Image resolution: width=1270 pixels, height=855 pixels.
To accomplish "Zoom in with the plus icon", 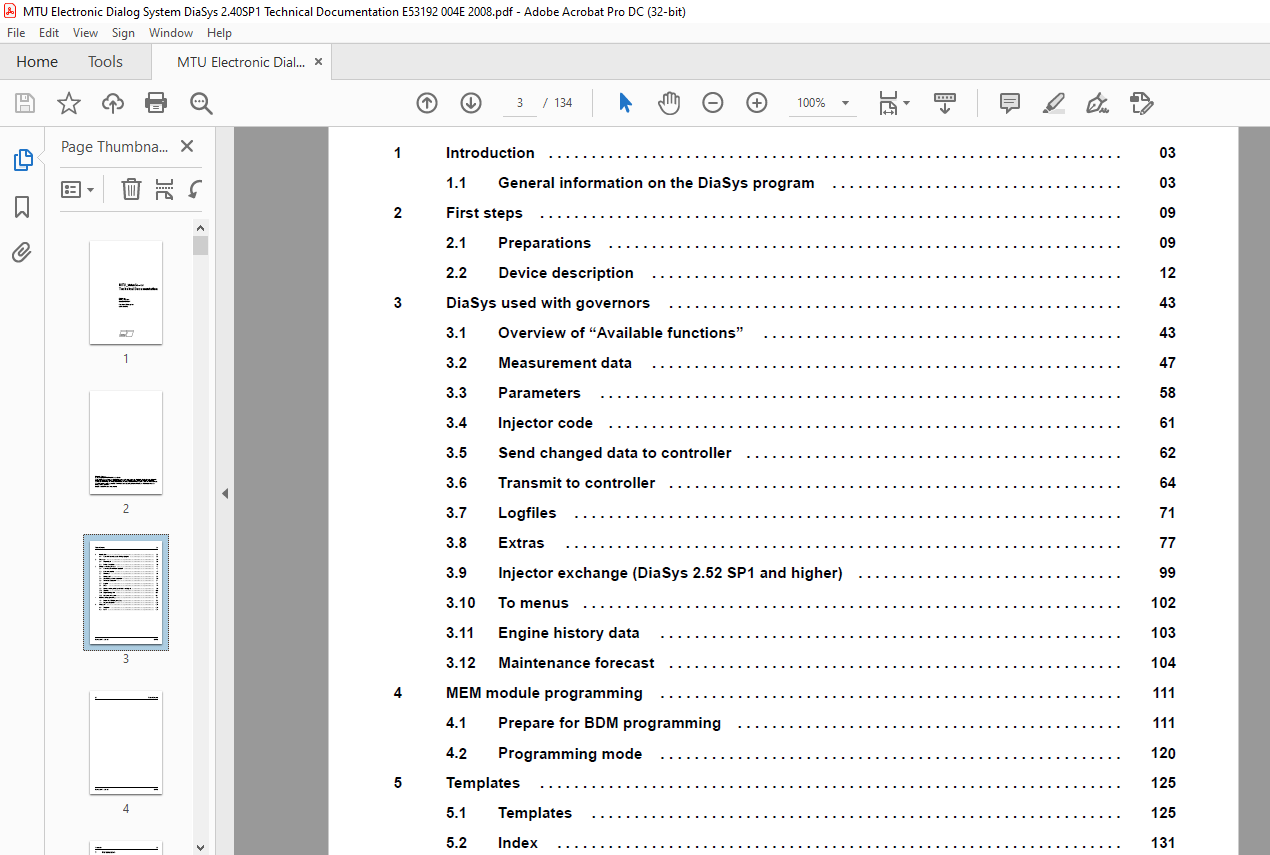I will click(x=757, y=103).
